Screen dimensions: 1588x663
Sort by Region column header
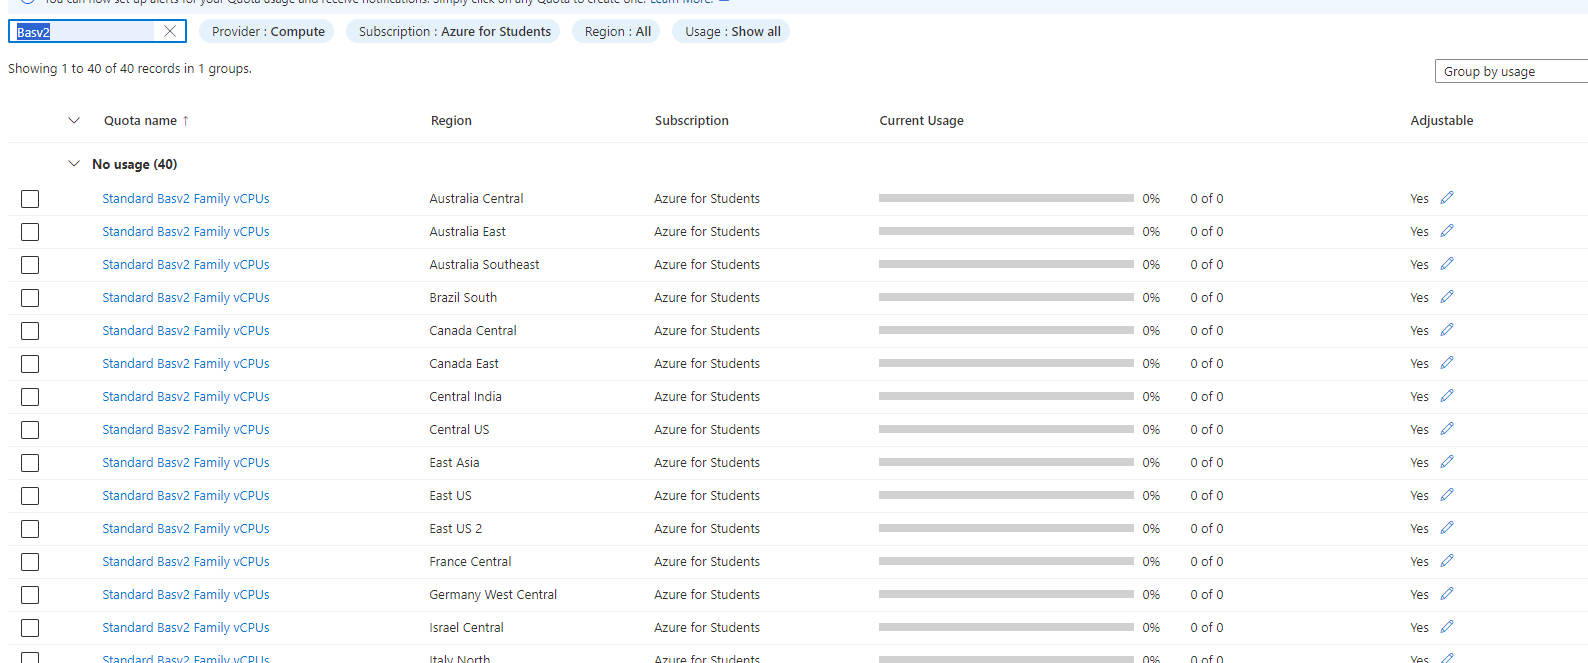[451, 120]
